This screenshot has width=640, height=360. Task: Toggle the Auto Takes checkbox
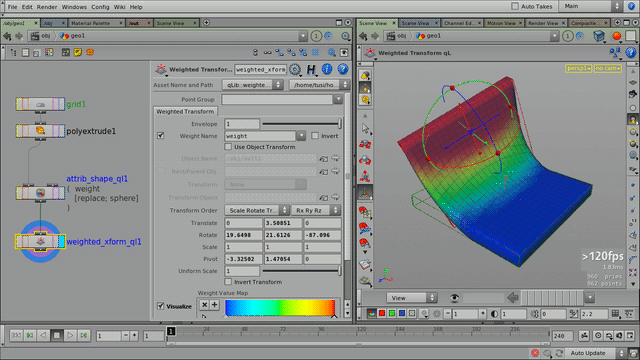(x=515, y=6)
